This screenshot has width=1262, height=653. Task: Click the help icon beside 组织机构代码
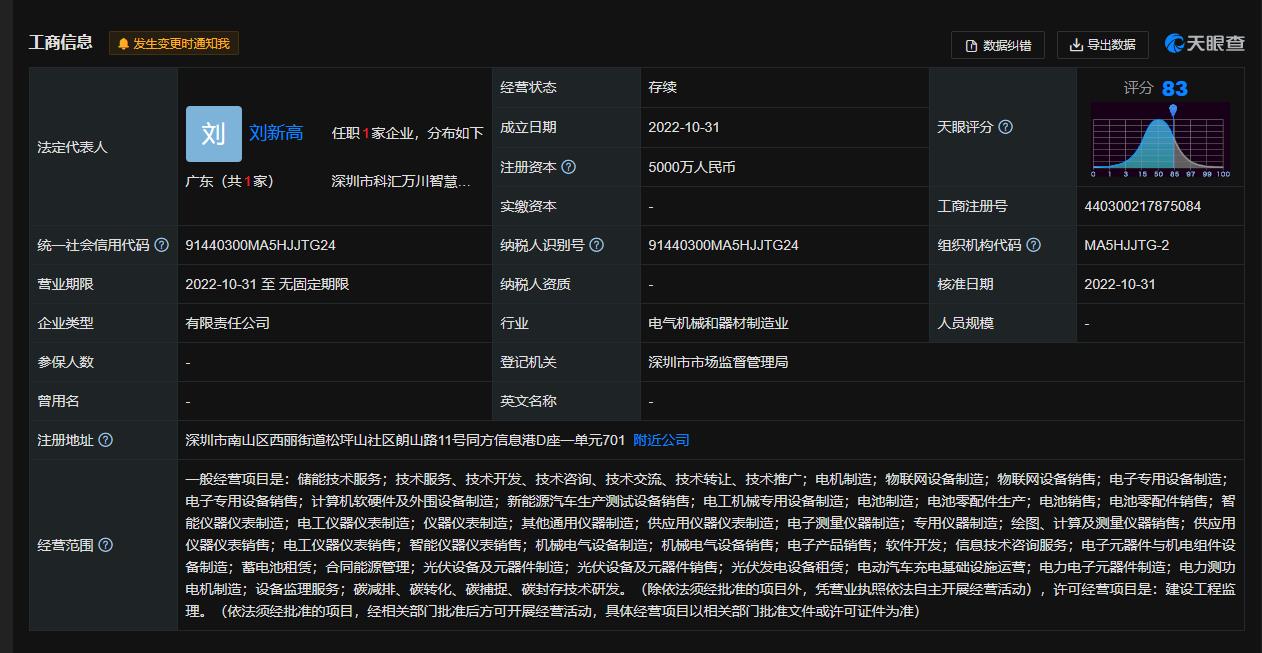point(1034,245)
